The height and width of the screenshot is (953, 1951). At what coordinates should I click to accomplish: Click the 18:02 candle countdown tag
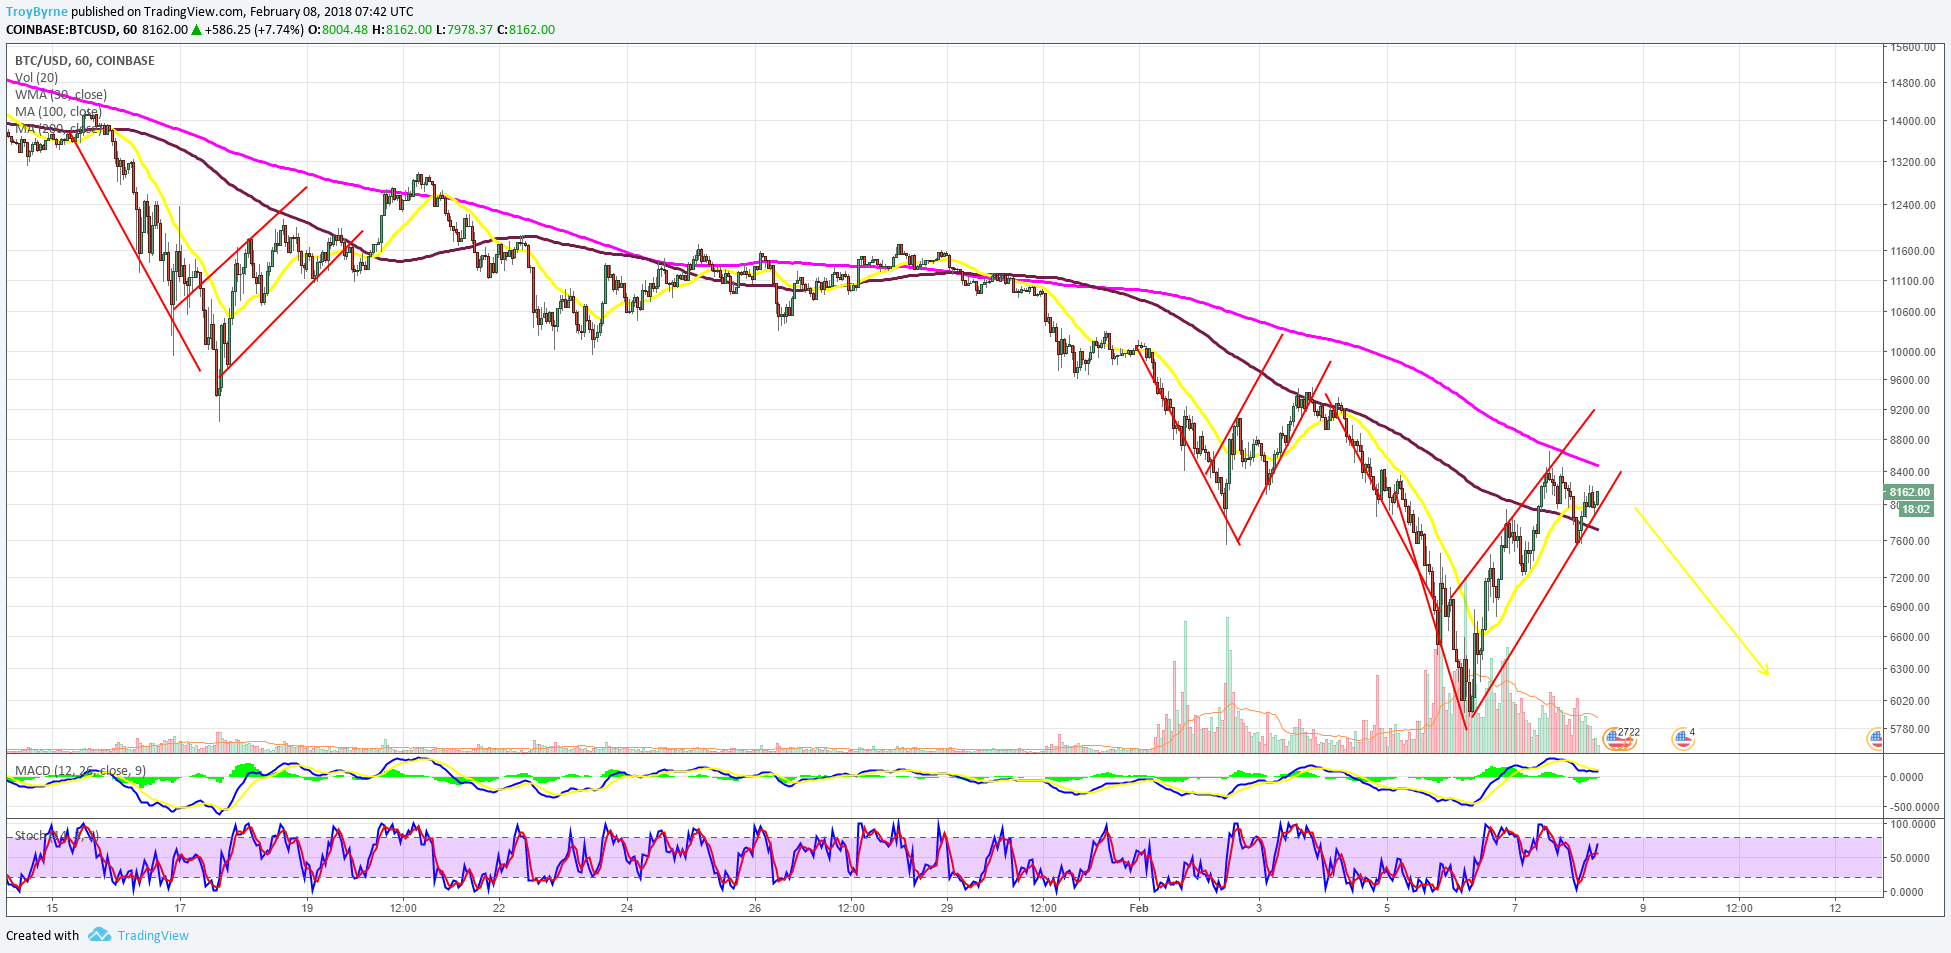click(x=1916, y=509)
